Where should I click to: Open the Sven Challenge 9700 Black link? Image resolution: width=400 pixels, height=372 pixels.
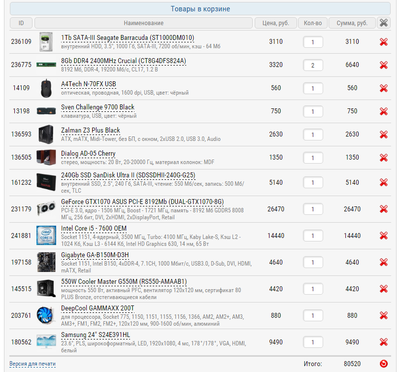pos(98,107)
